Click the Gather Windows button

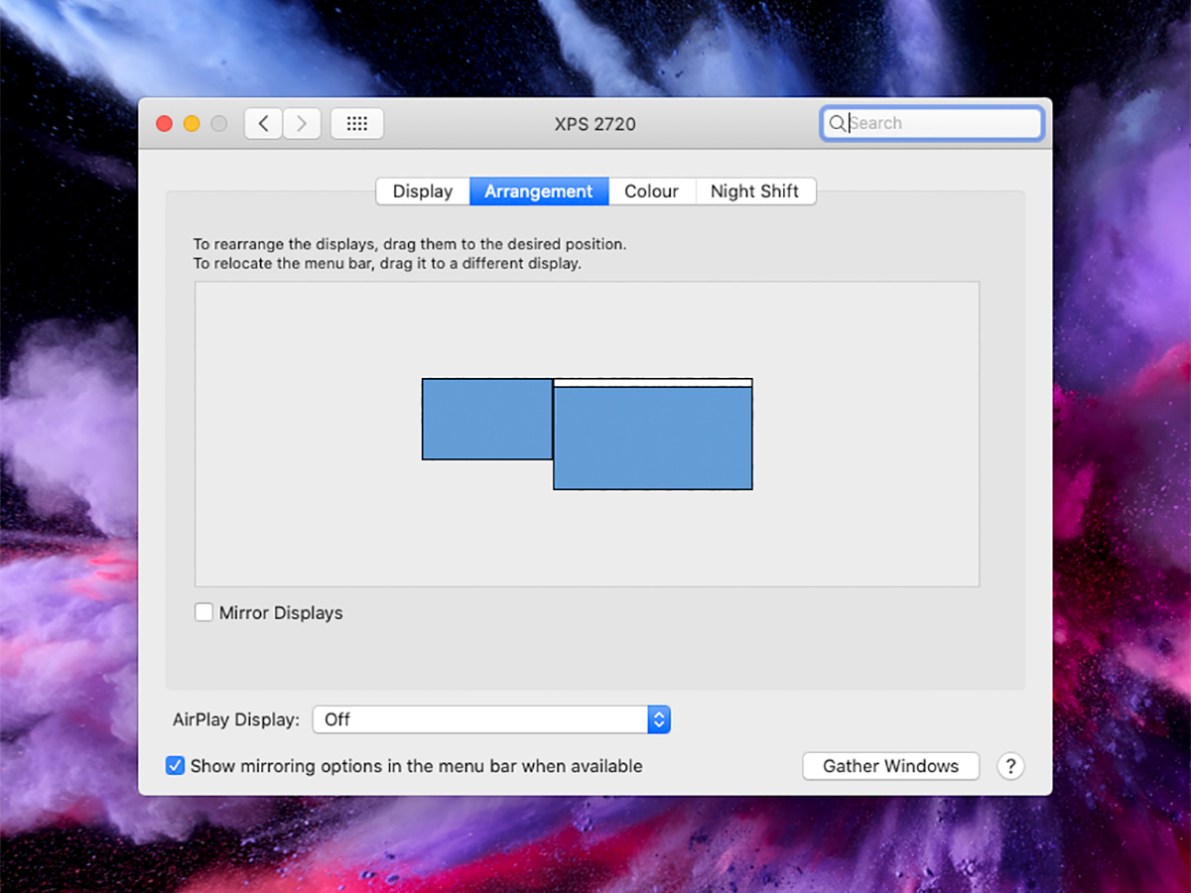(x=890, y=766)
